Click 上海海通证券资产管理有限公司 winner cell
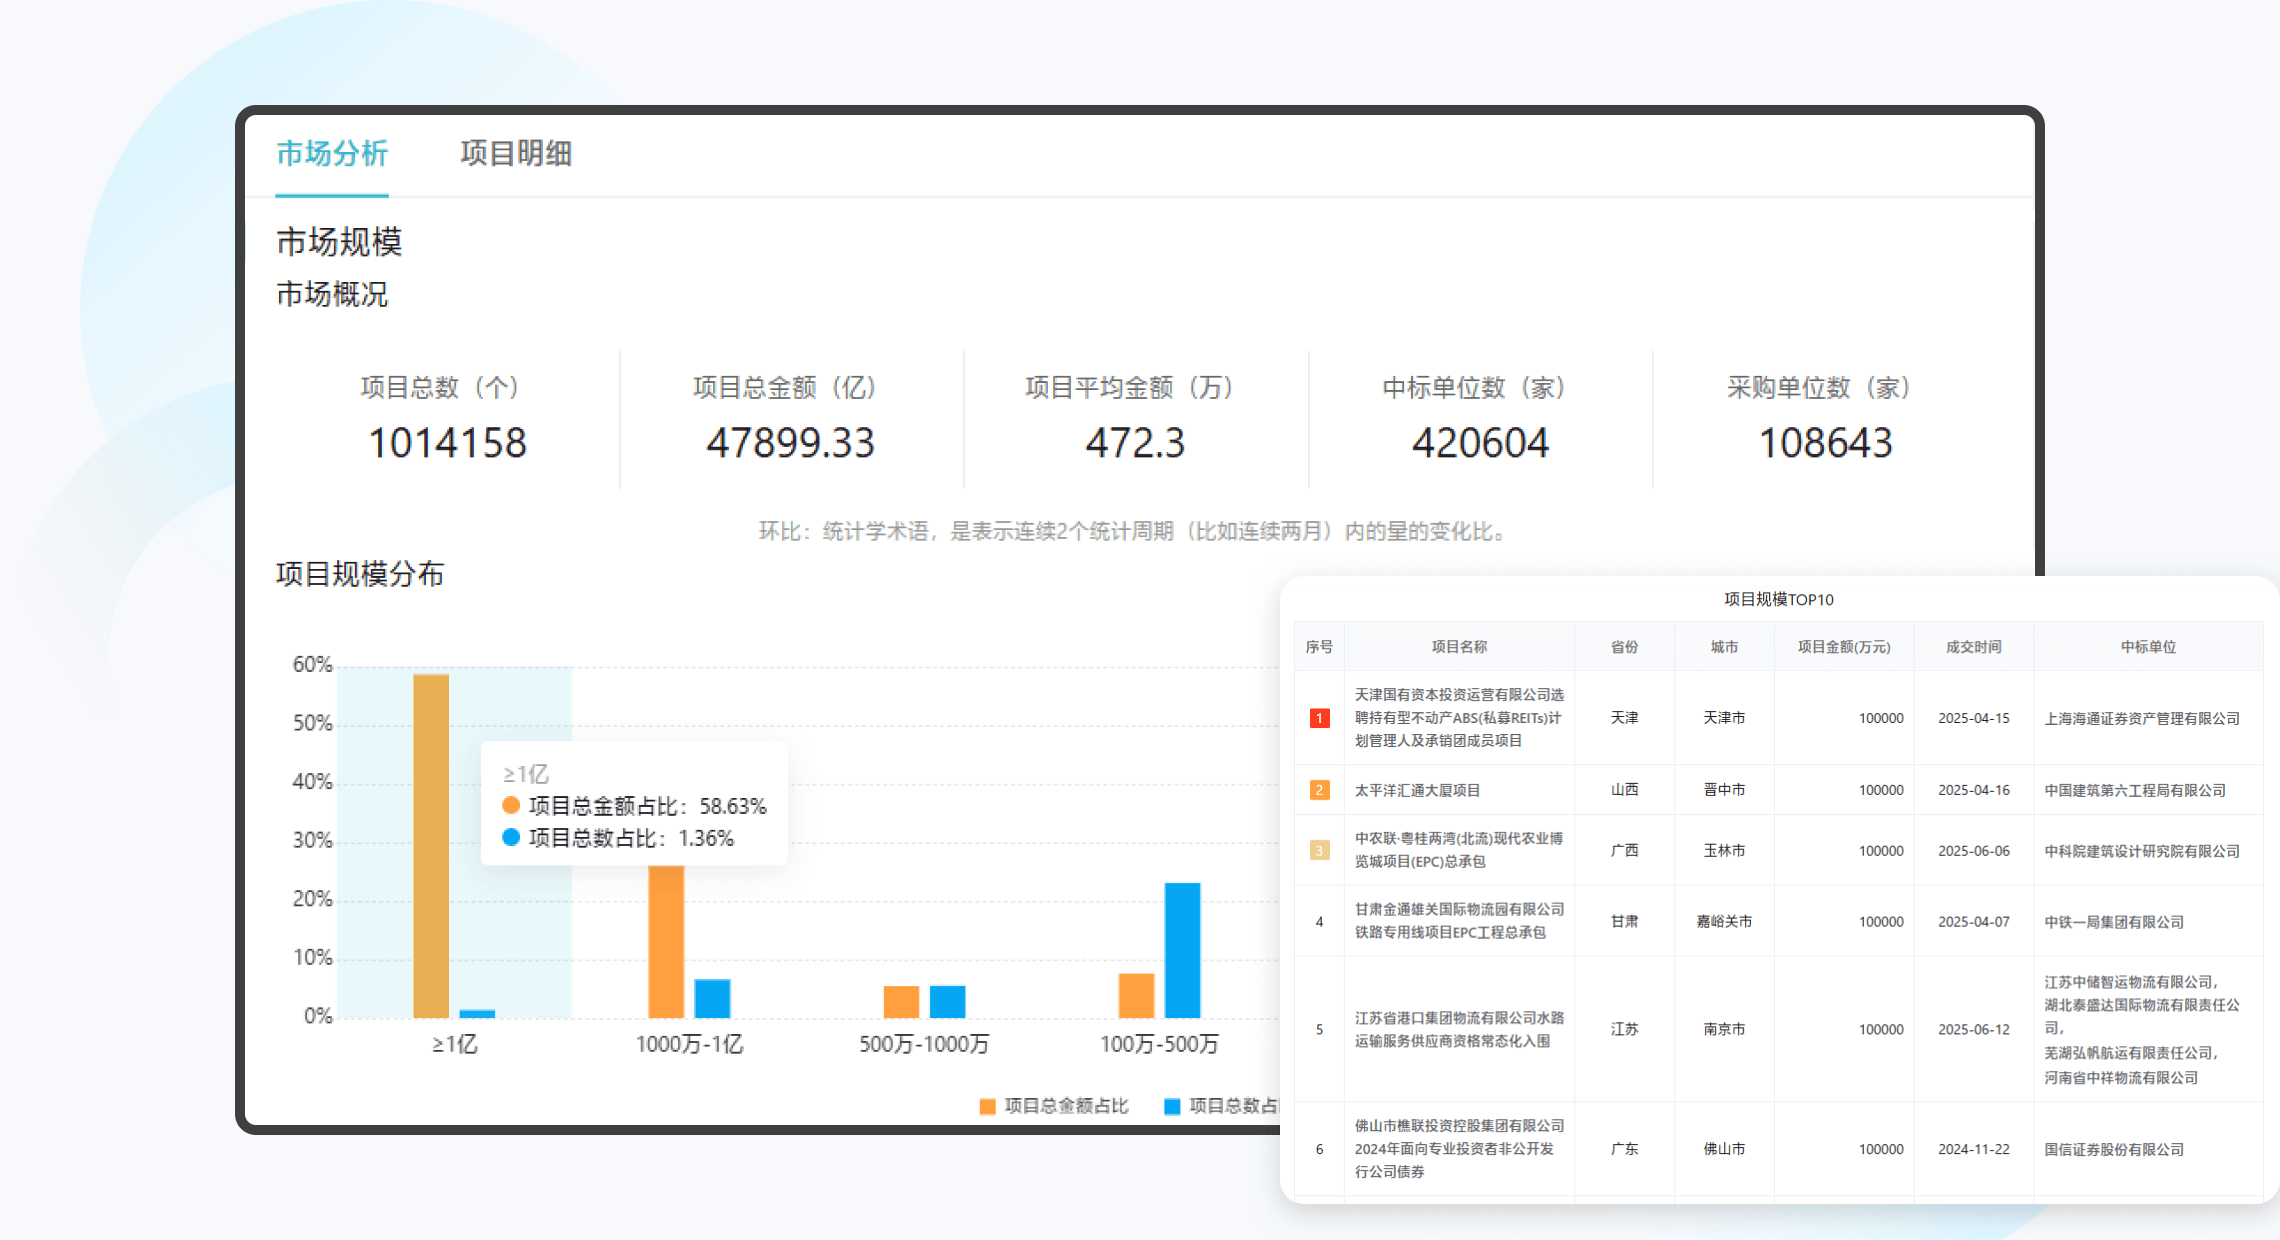Screen dimensions: 2280x1240 pyautogui.click(x=2142, y=718)
